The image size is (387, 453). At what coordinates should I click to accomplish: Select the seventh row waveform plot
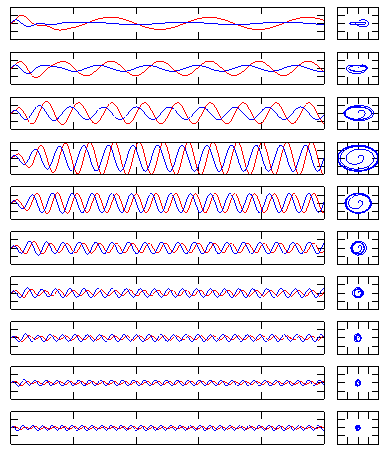point(167,293)
